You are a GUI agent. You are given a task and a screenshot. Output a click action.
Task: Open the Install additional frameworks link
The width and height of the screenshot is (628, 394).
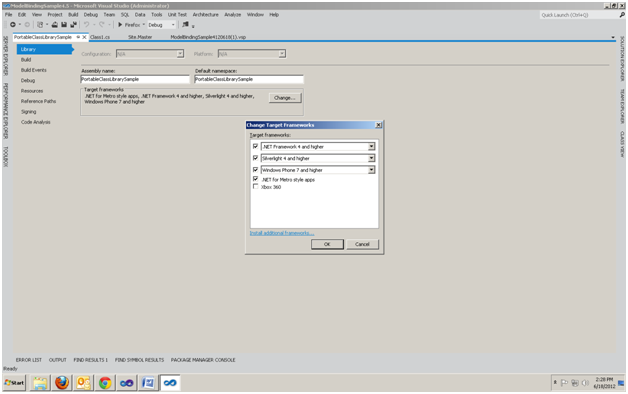pyautogui.click(x=282, y=233)
